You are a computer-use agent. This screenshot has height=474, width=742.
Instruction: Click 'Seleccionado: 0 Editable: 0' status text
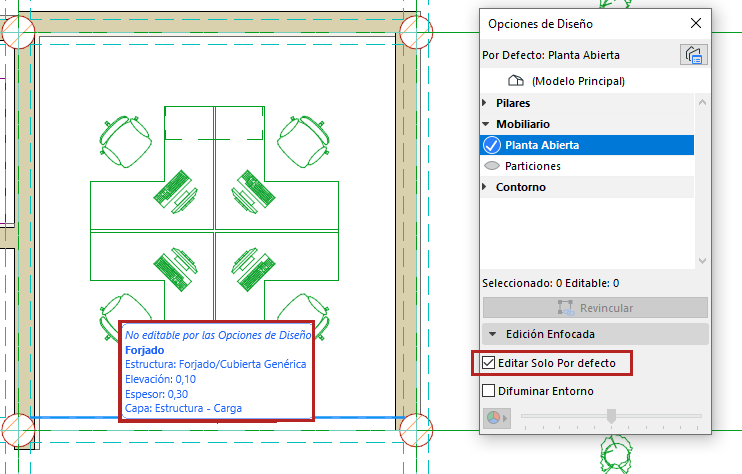tap(550, 283)
